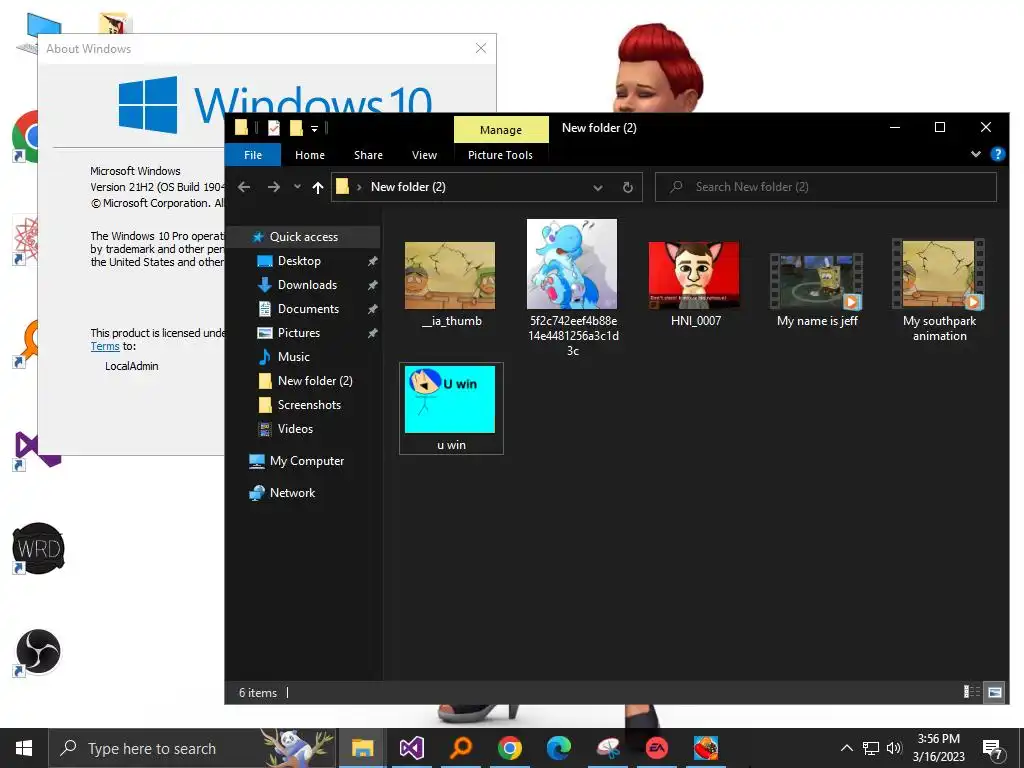Image resolution: width=1024 pixels, height=768 pixels.
Task: Click the Terms link in About Windows
Action: tap(104, 347)
